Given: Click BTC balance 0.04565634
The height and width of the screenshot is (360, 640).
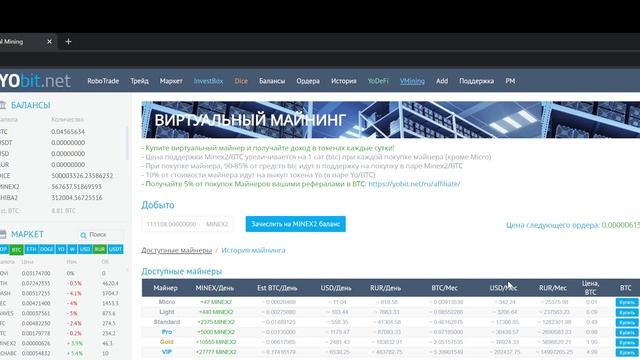Looking at the screenshot, I should (68, 132).
